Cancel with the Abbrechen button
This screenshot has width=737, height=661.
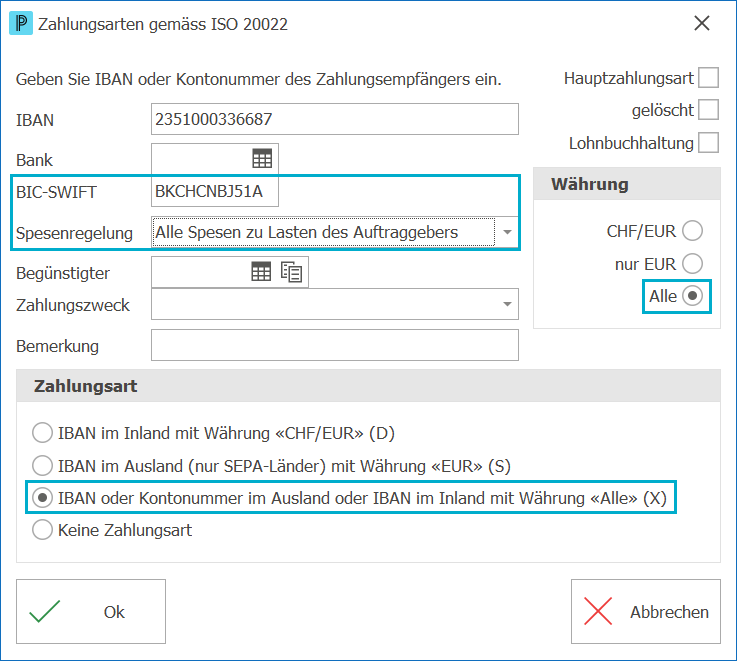click(646, 611)
